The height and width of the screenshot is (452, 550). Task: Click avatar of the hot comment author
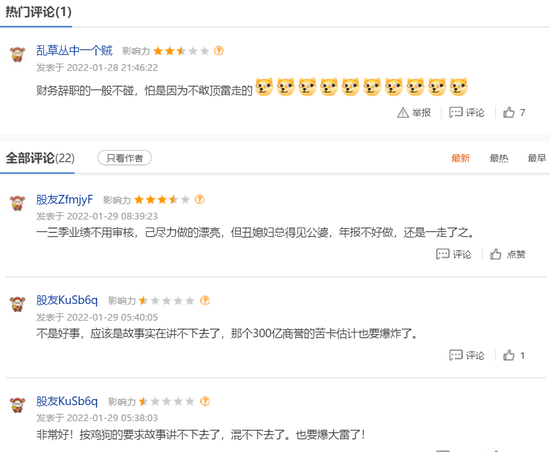point(18,54)
